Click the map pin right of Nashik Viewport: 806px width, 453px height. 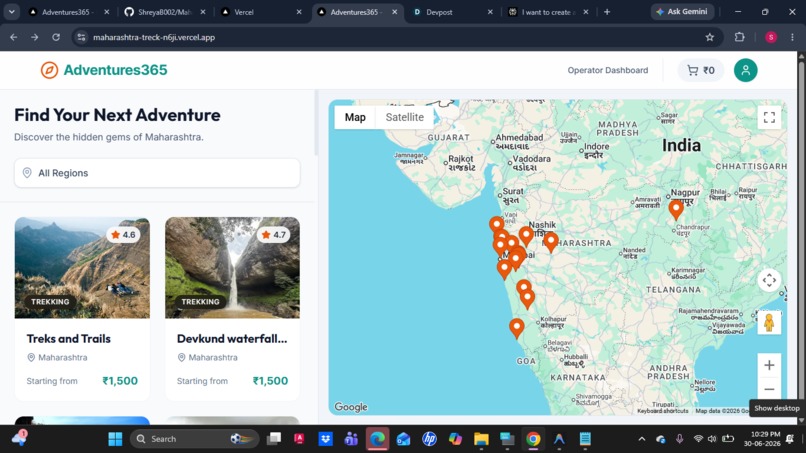[551, 242]
